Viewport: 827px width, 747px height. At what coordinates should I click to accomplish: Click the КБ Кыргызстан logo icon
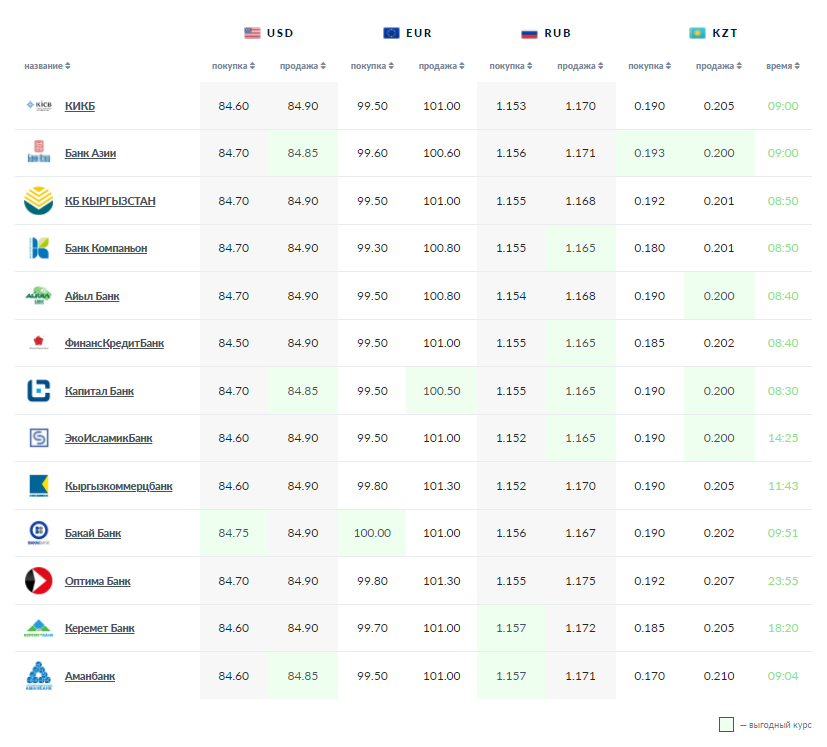(38, 201)
